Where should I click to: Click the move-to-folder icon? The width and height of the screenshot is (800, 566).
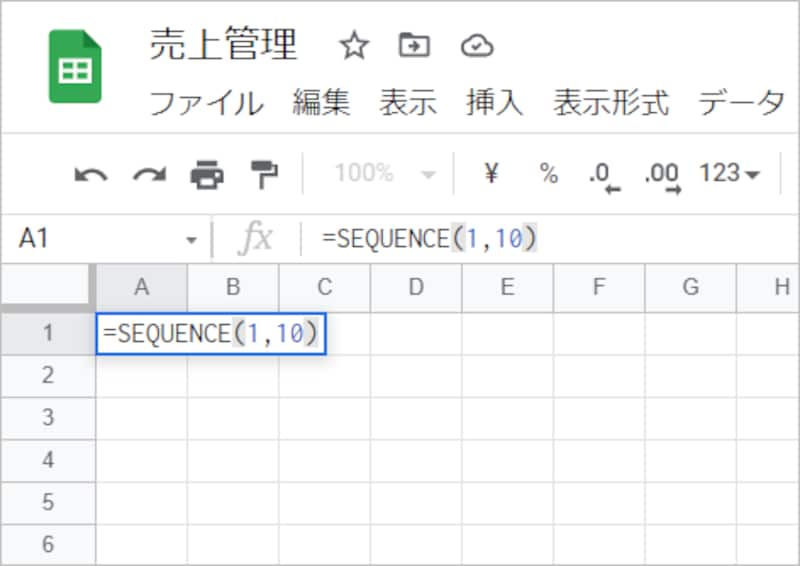click(x=414, y=45)
